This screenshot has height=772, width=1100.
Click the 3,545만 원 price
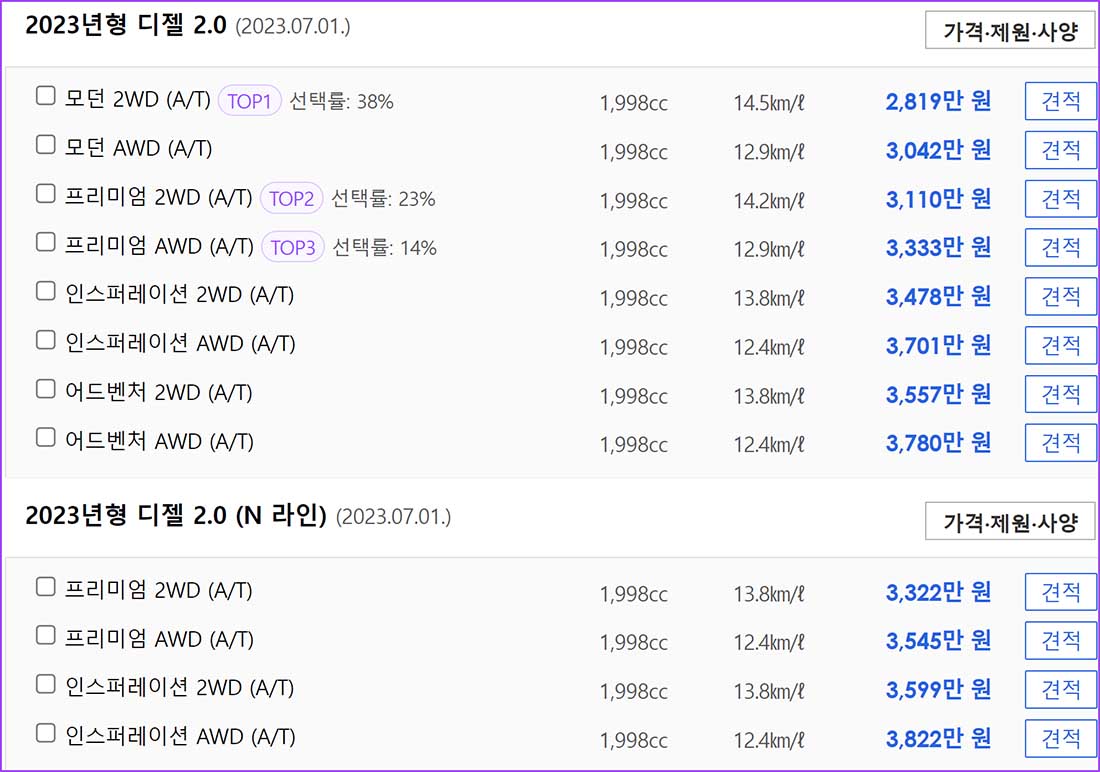[938, 641]
